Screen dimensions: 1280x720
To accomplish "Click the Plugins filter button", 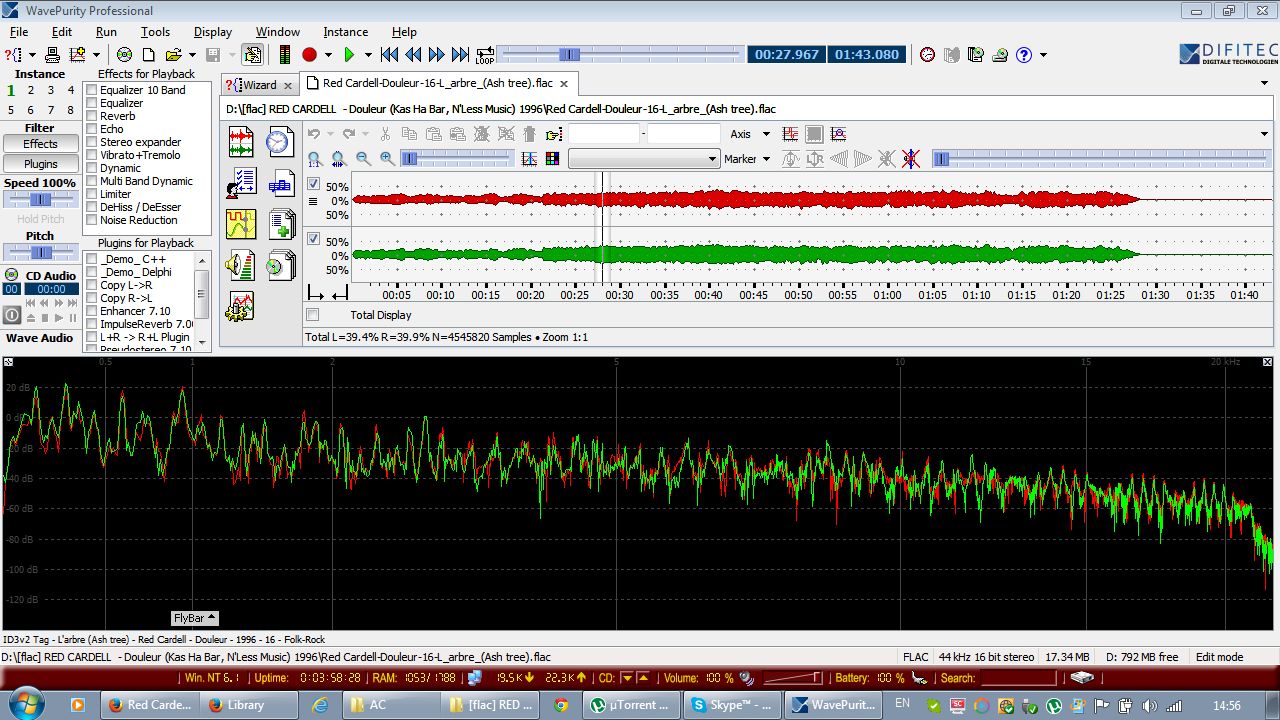I will point(41,164).
